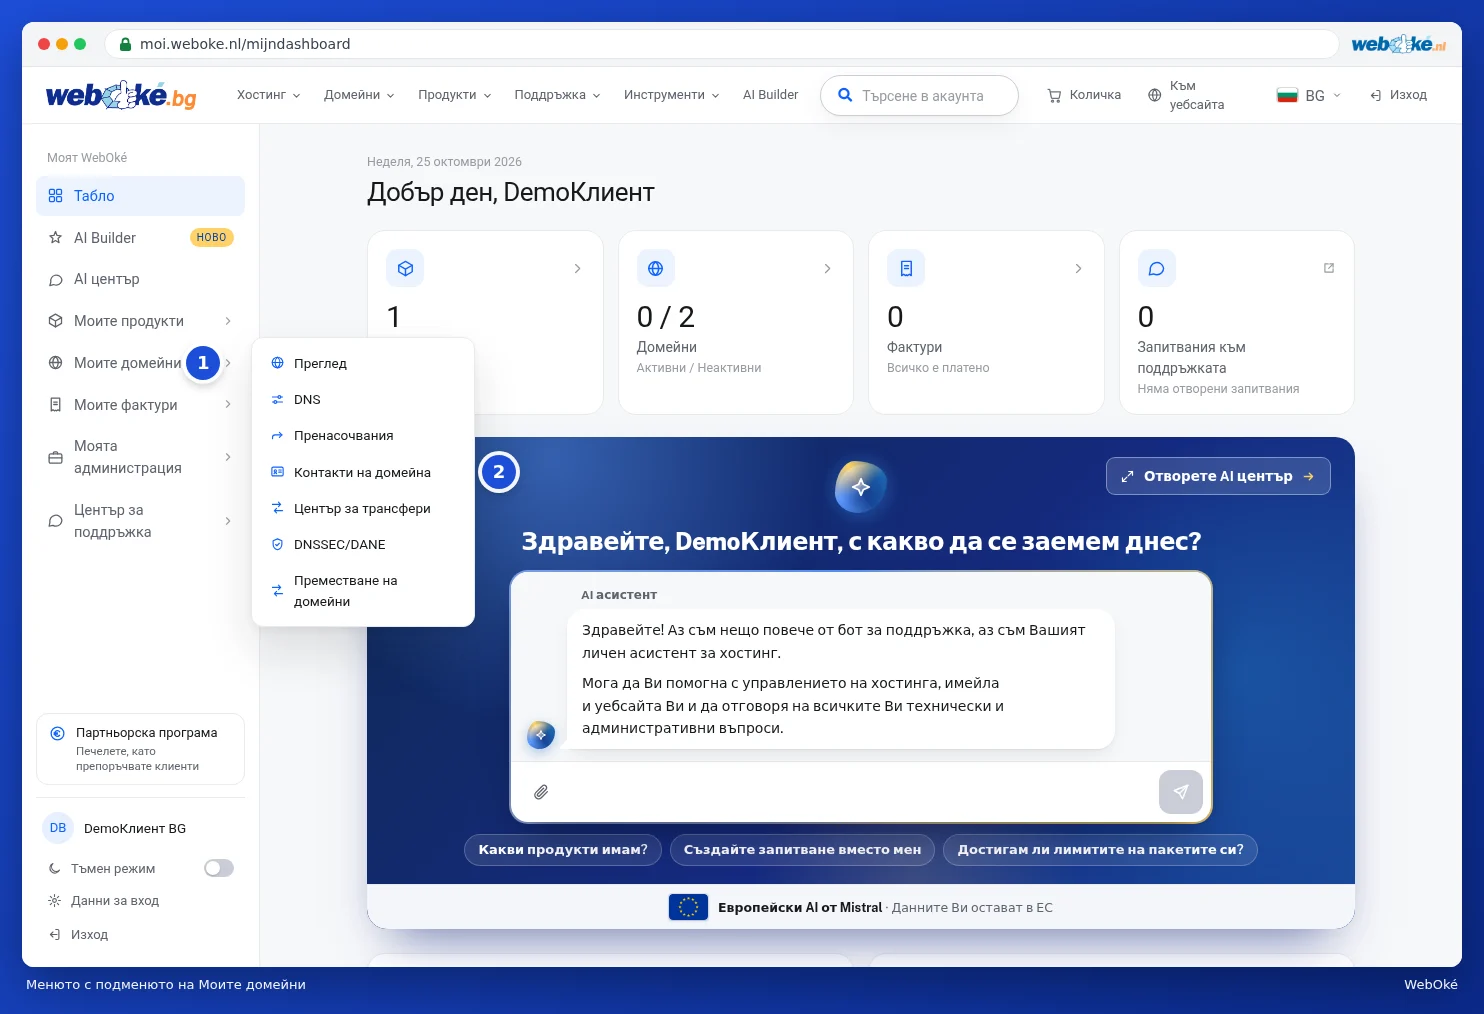Click the Bulgarian flag icon

(x=1287, y=96)
